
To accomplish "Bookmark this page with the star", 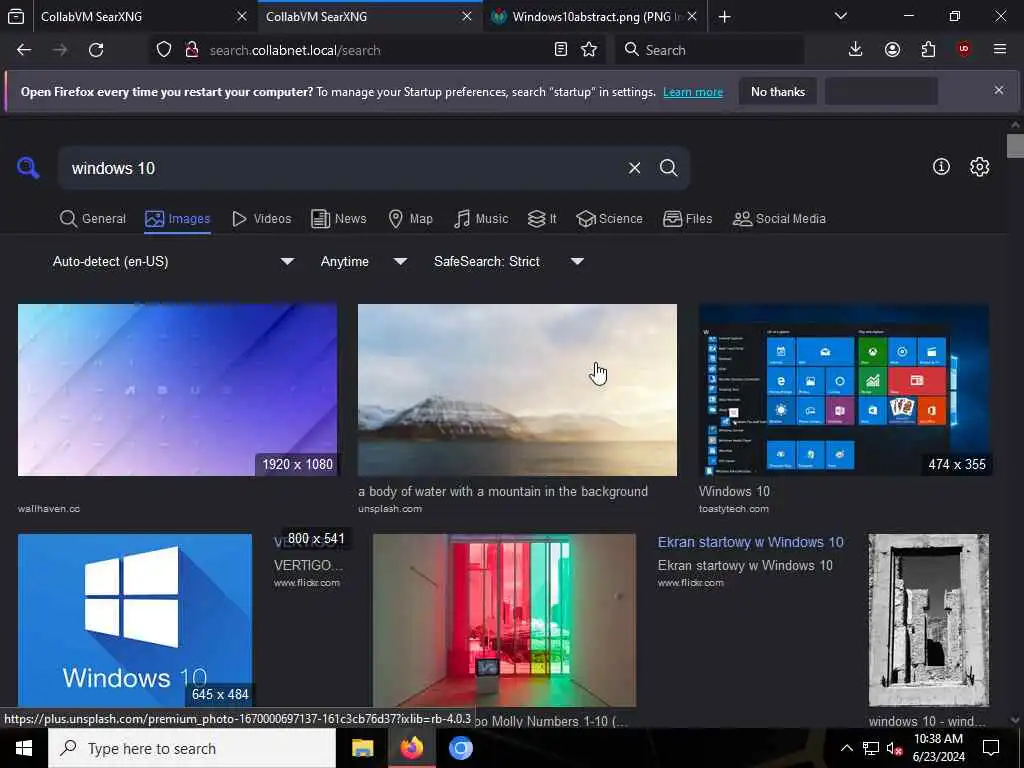I will [x=589, y=50].
